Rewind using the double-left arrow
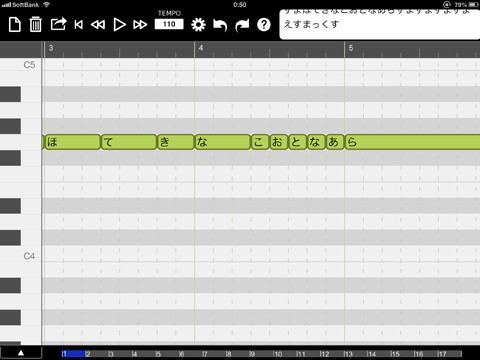480x360 pixels. click(98, 25)
